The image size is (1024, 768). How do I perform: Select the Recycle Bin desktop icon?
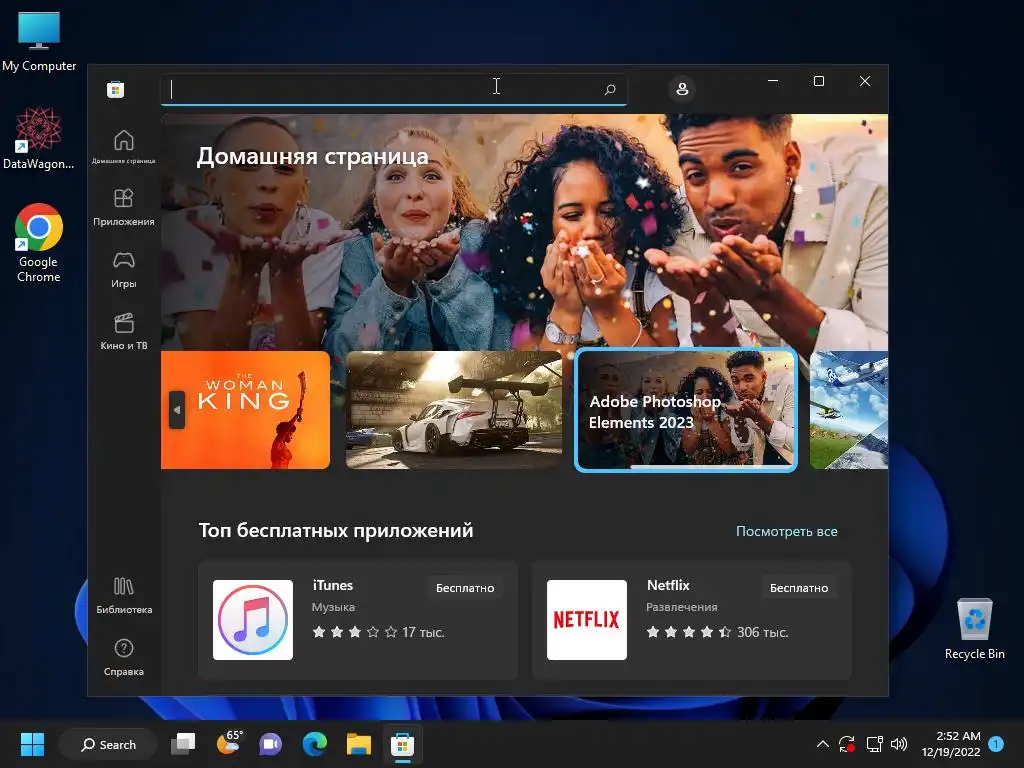pos(974,629)
